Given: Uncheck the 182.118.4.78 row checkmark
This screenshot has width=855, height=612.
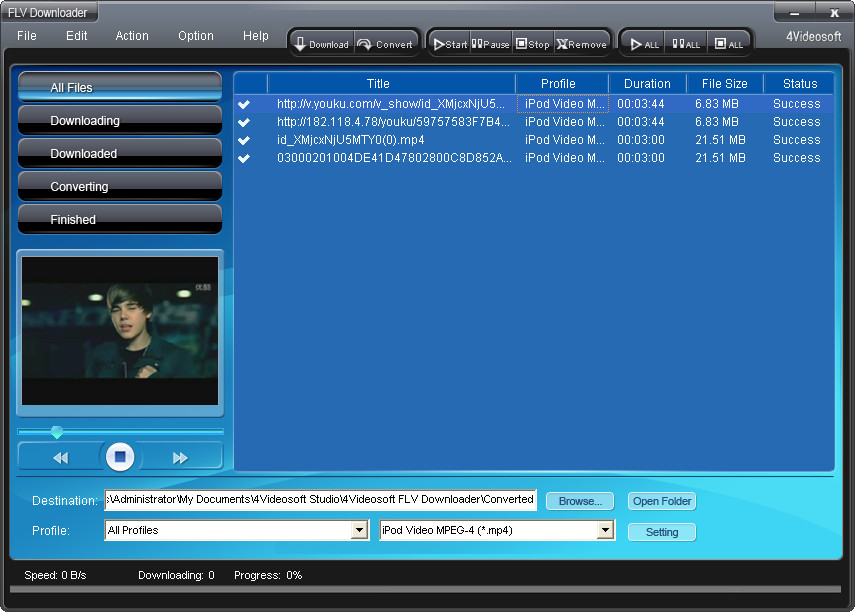Looking at the screenshot, I should tap(244, 122).
